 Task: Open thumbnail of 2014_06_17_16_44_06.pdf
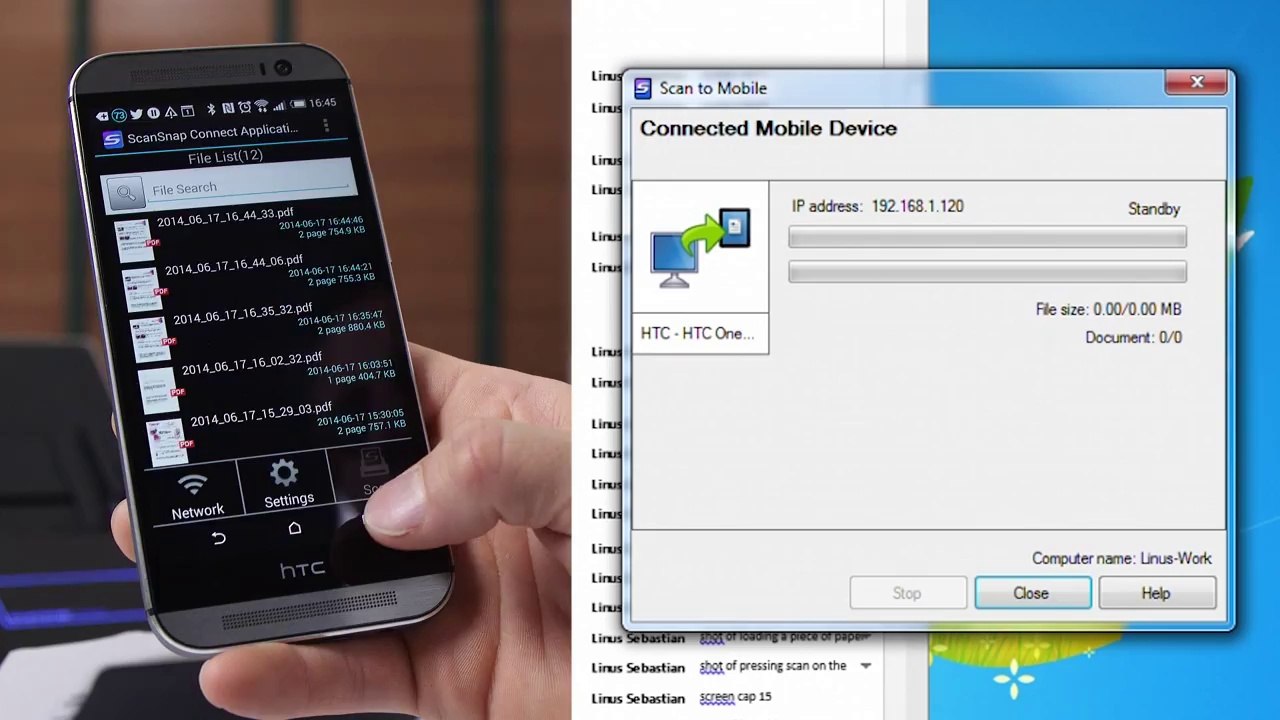pyautogui.click(x=142, y=290)
